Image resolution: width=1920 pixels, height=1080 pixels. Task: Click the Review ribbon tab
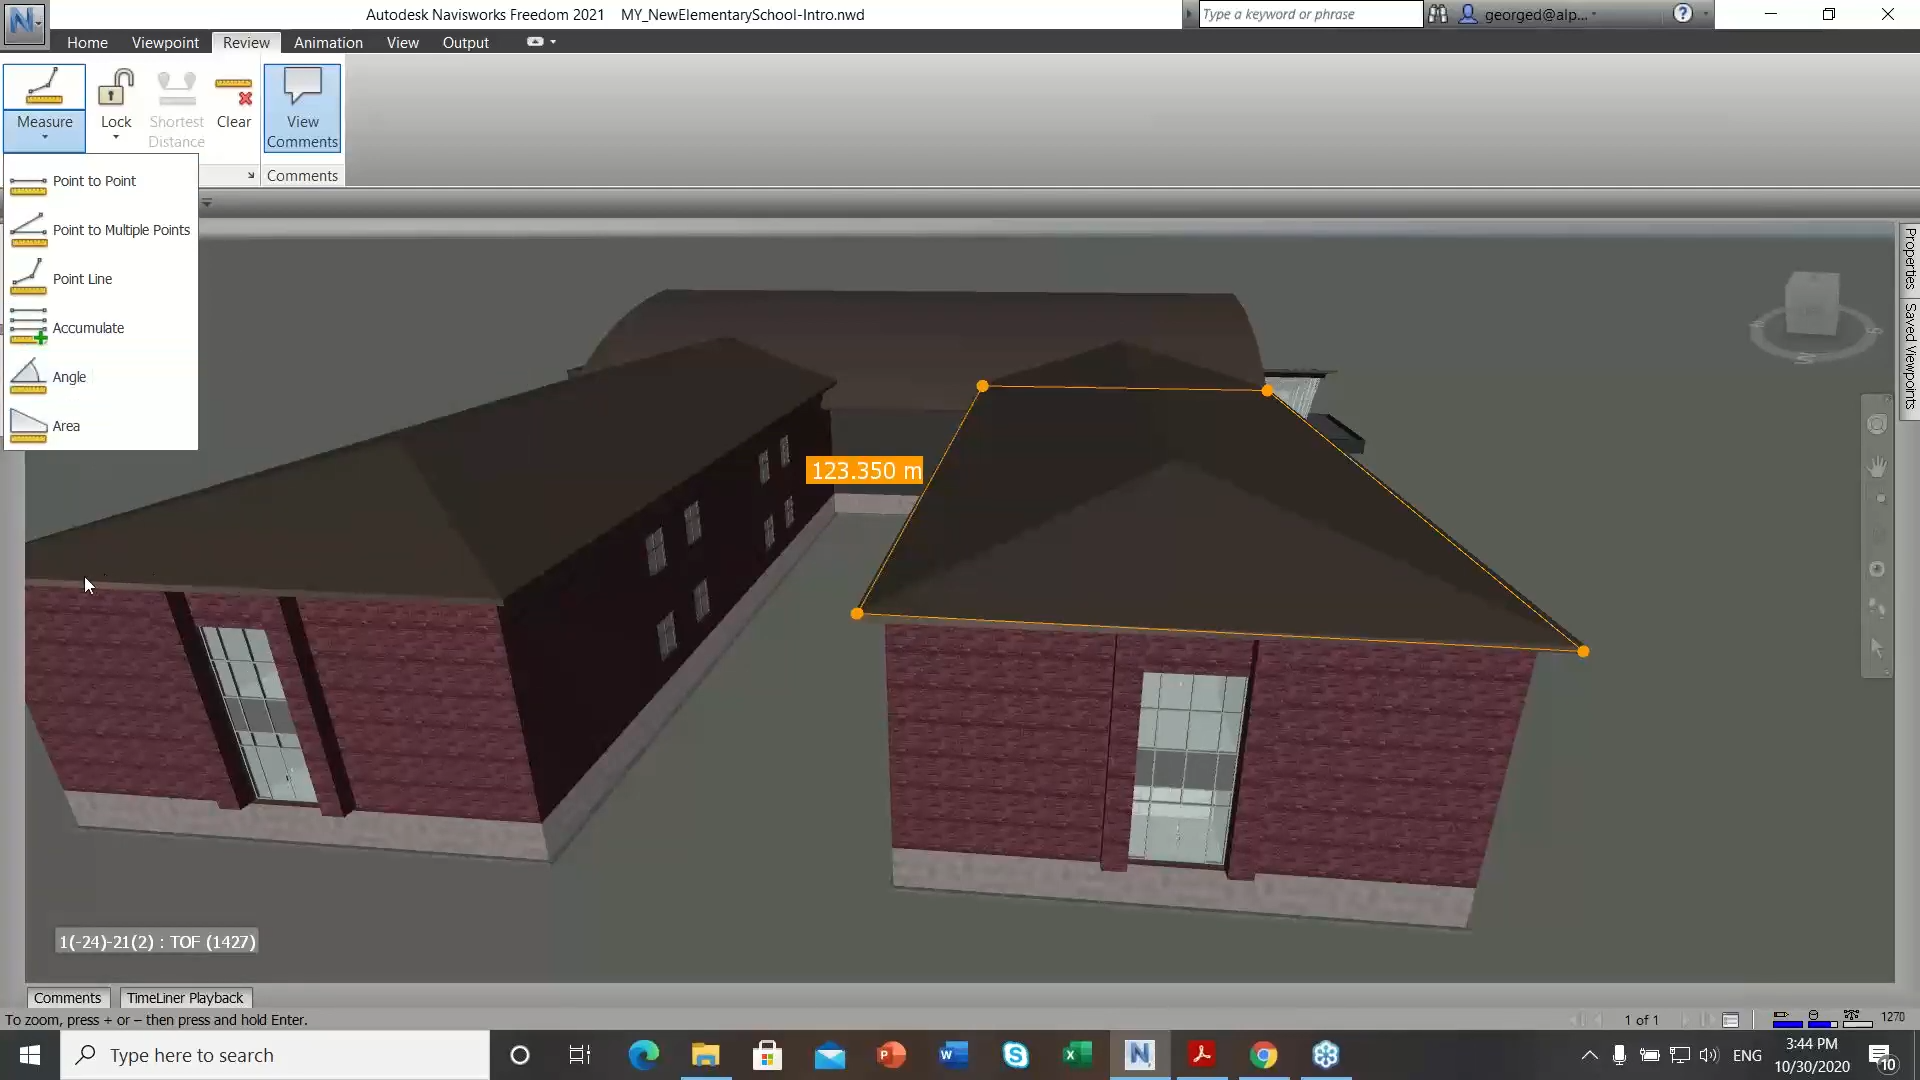pos(245,42)
